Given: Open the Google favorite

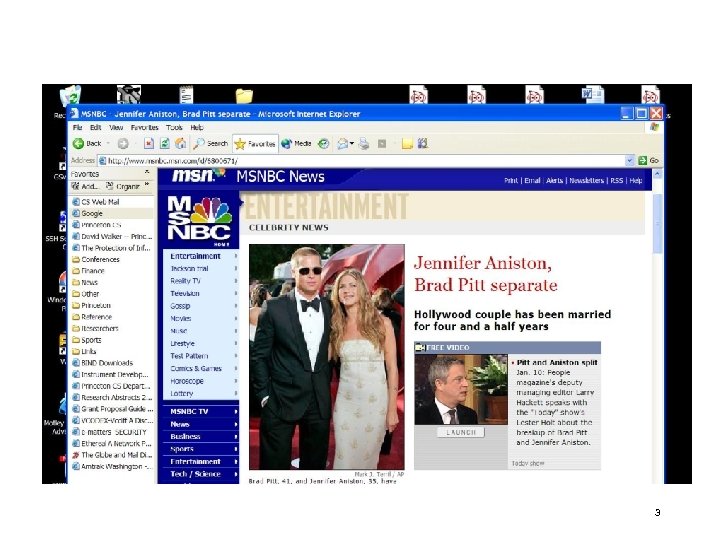Looking at the screenshot, I should (88, 213).
